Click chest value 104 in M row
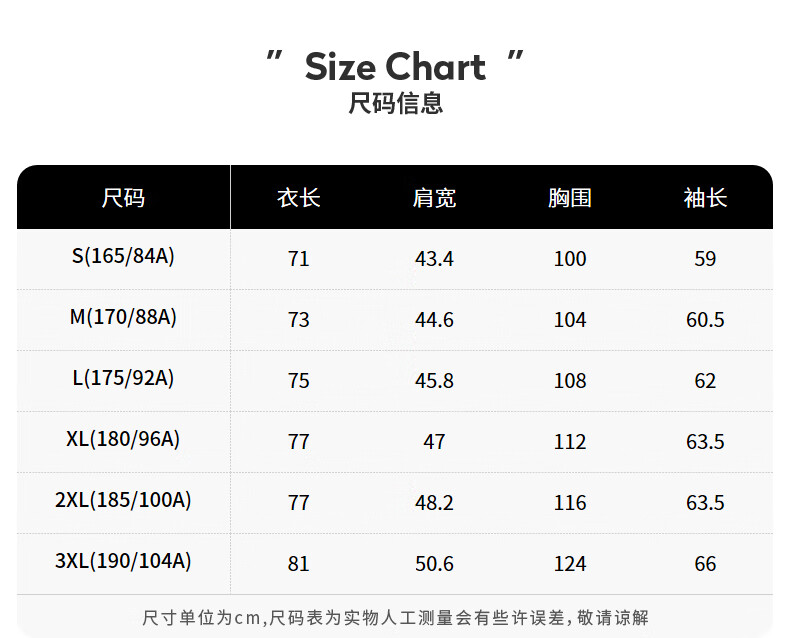 click(570, 320)
